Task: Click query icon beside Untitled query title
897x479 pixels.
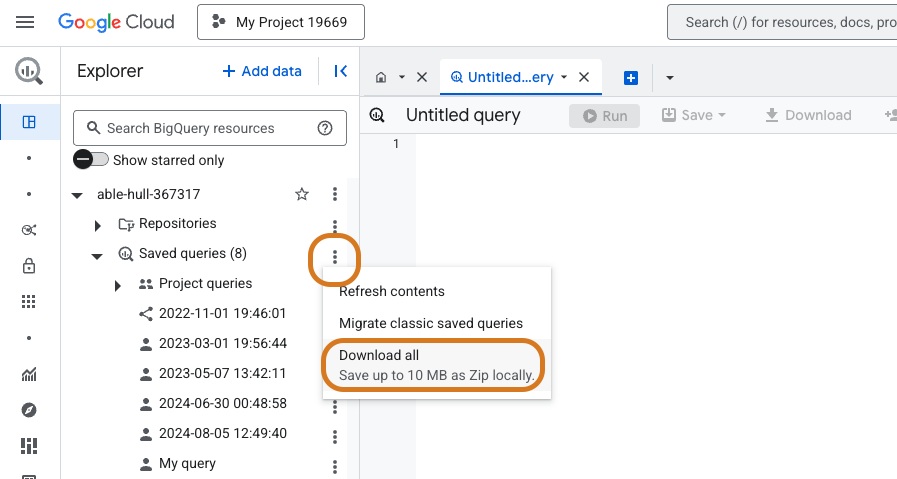Action: (x=377, y=115)
